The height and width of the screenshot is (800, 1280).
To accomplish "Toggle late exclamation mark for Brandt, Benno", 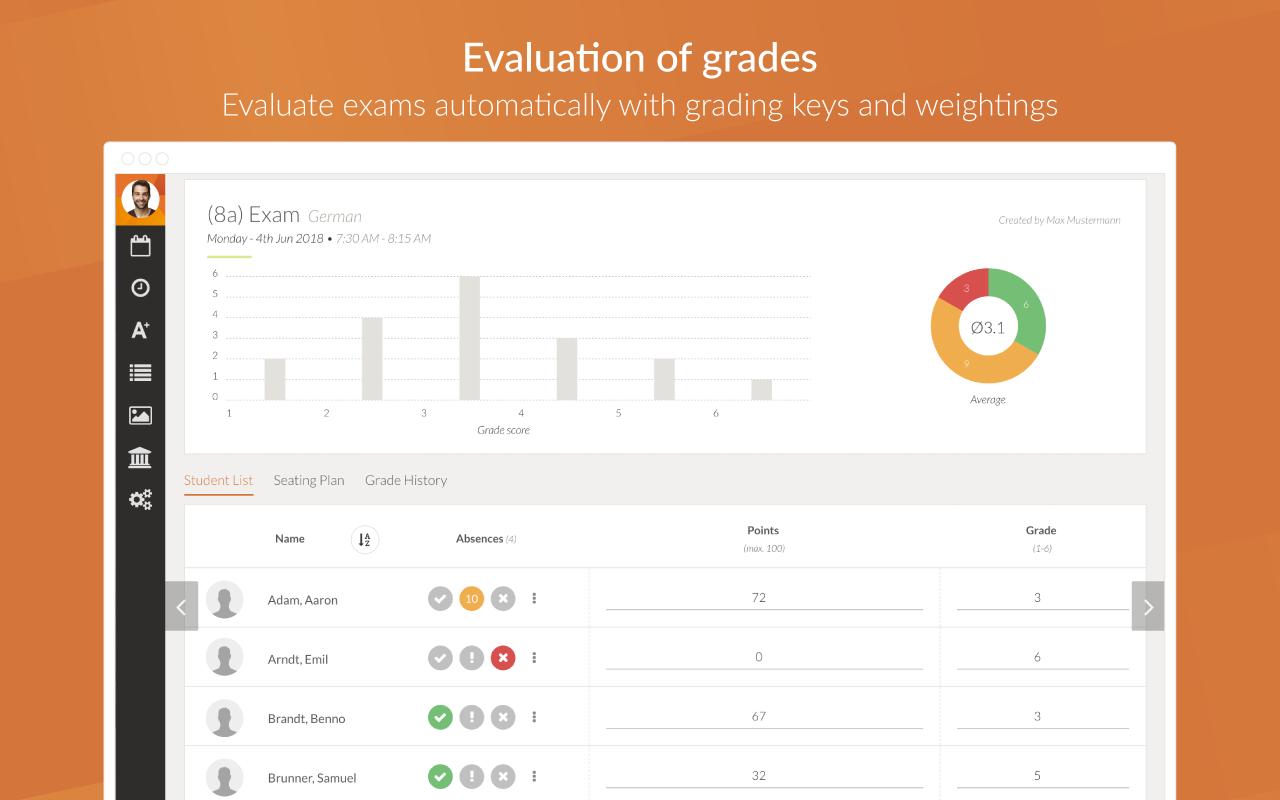I will pyautogui.click(x=471, y=717).
